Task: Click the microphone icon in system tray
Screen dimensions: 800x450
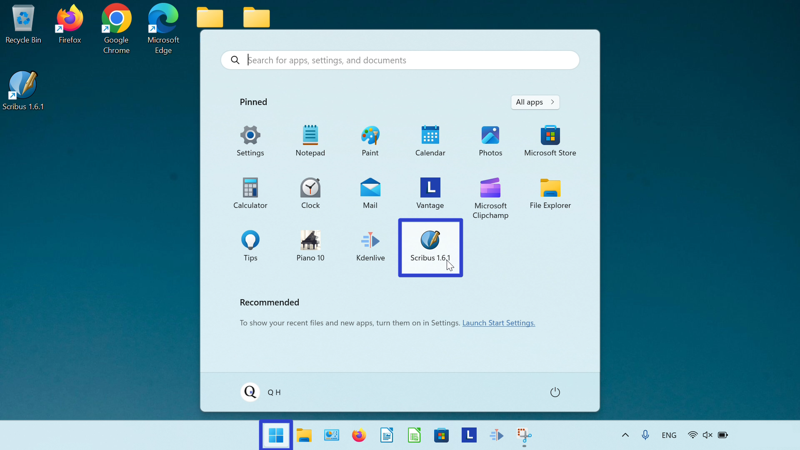Action: click(645, 435)
